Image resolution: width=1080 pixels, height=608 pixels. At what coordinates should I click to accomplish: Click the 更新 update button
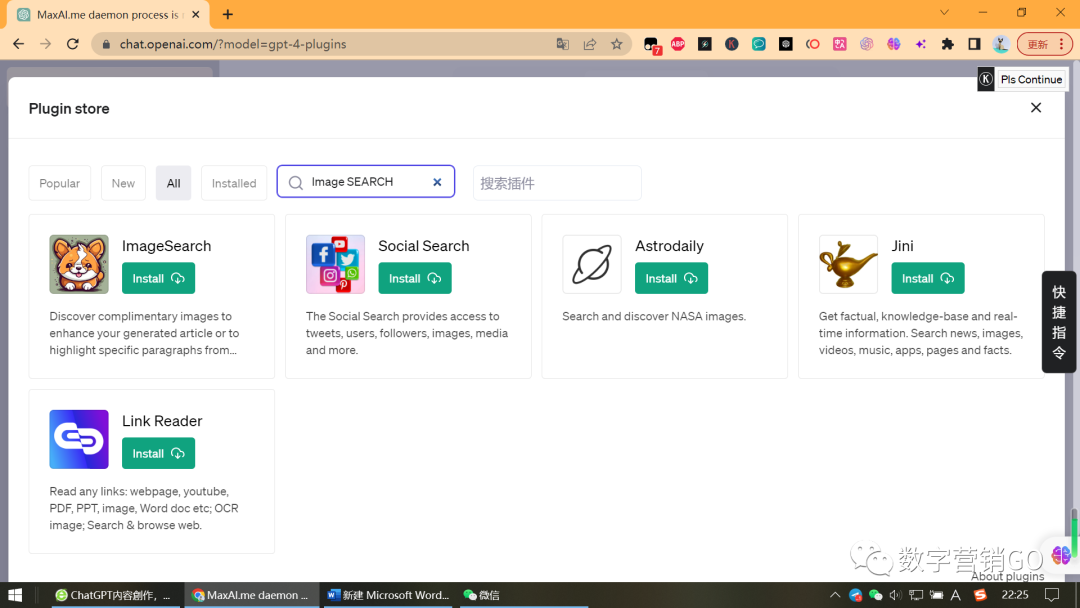(1038, 44)
